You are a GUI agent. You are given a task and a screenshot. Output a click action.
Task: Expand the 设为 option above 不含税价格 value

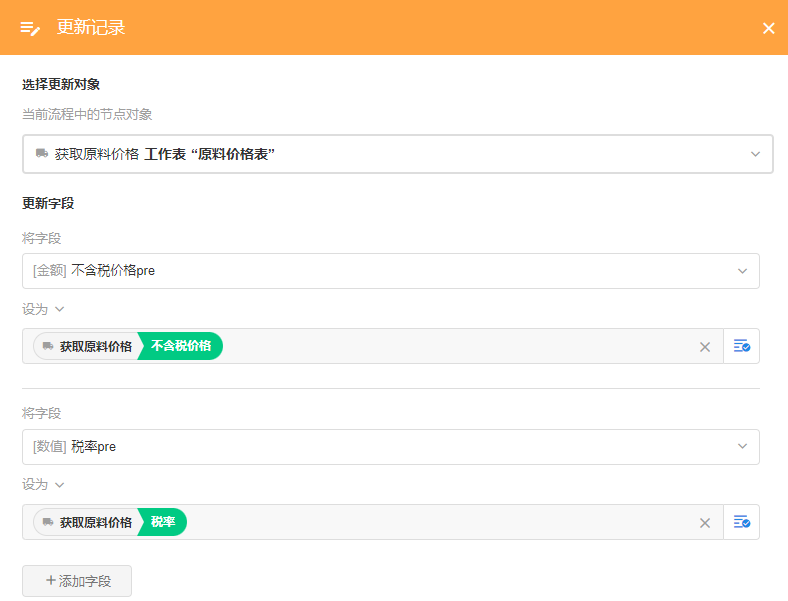pos(43,309)
